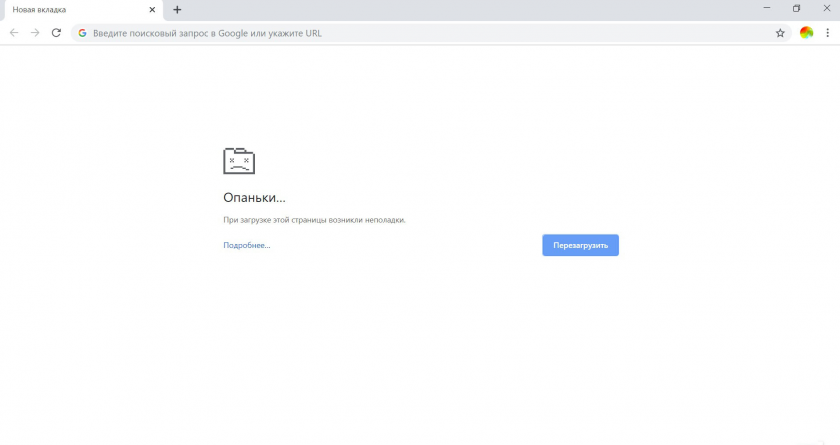
Task: Click the empty tab strip area
Action: [x=450, y=10]
